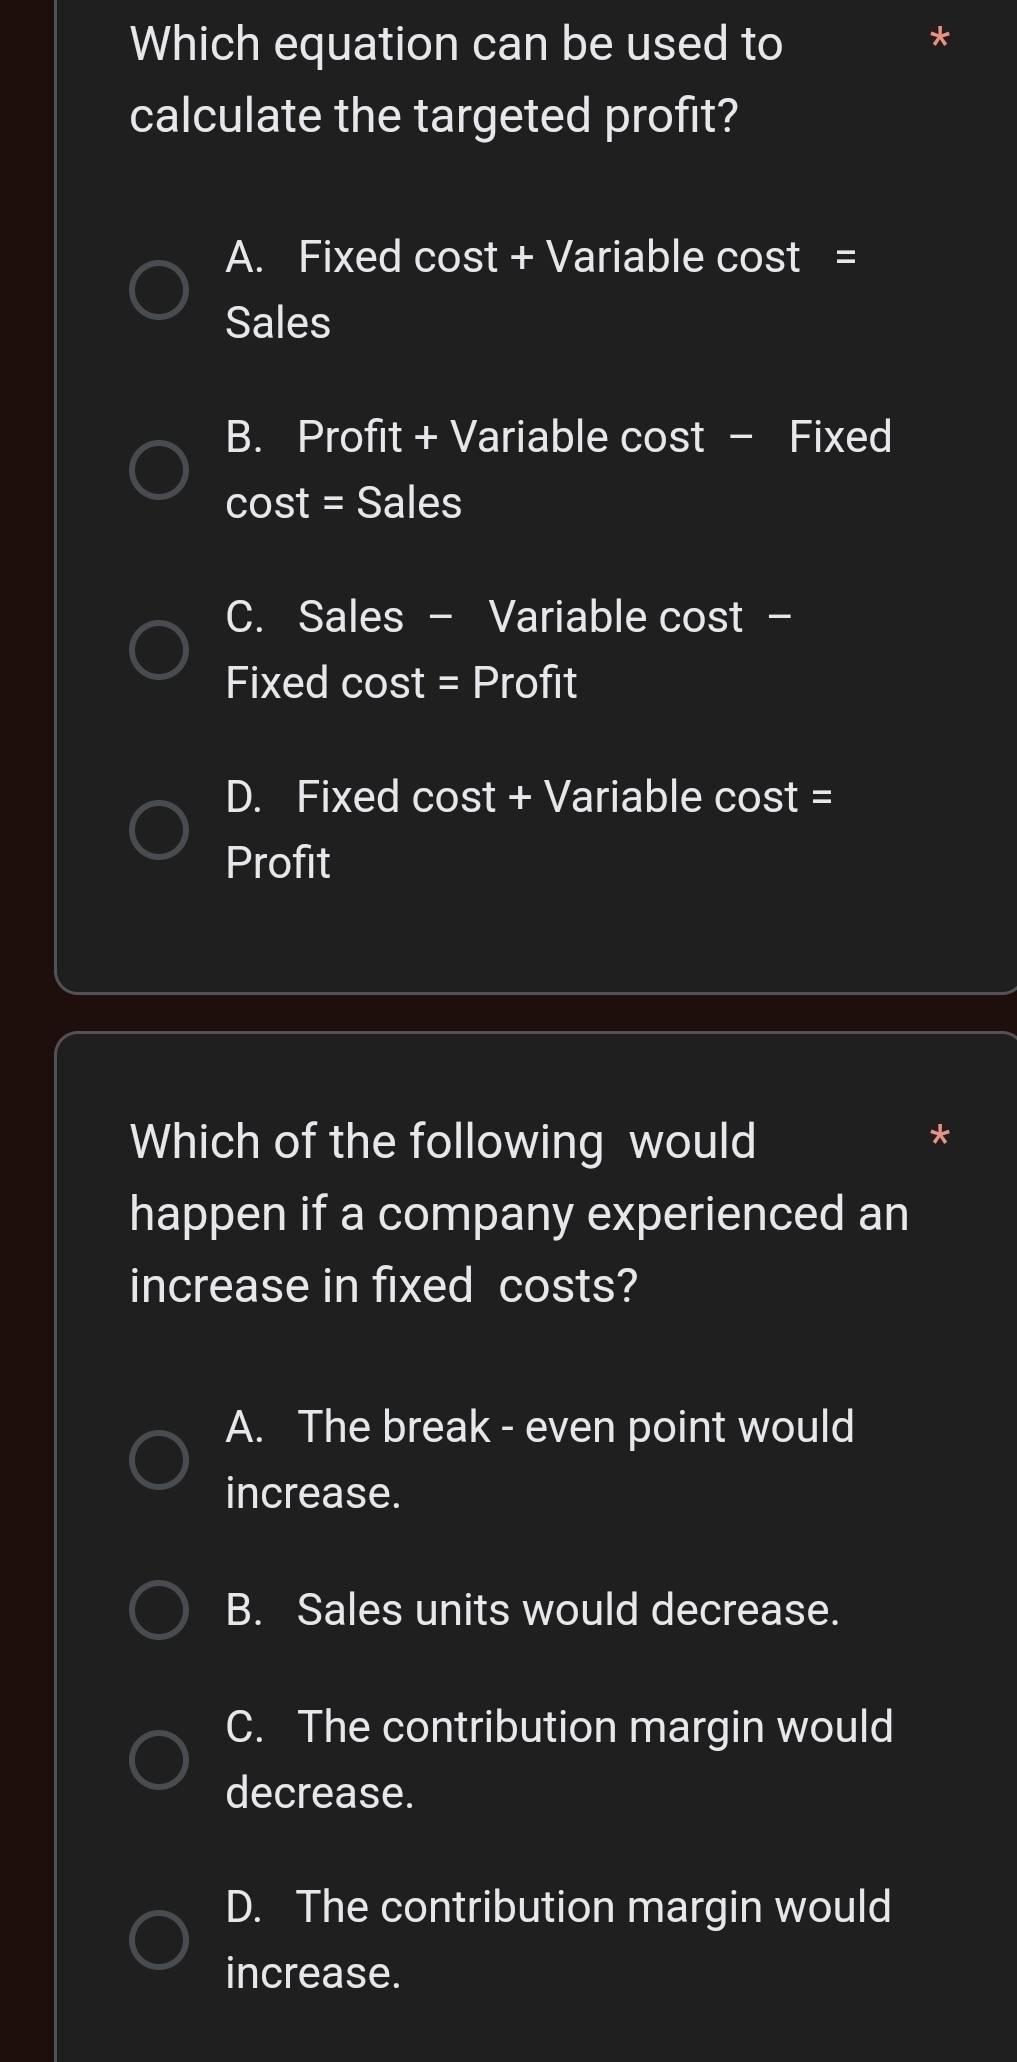Click the "Sales units would decrease." answer text

point(533,1610)
